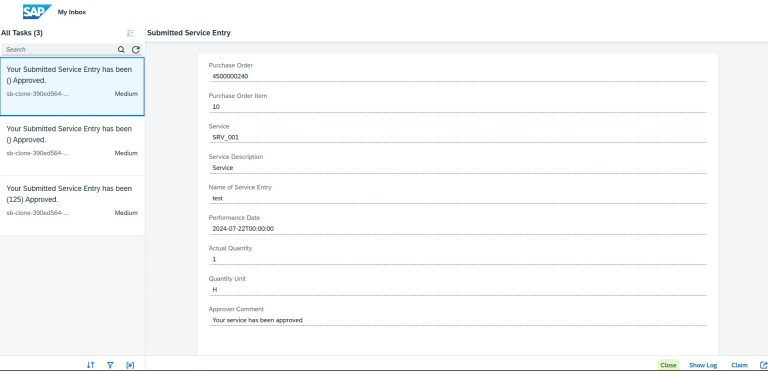Screen dimensions: 768x371
Task: Toggle multi-select mode icon beside All Tasks
Action: 130,33
